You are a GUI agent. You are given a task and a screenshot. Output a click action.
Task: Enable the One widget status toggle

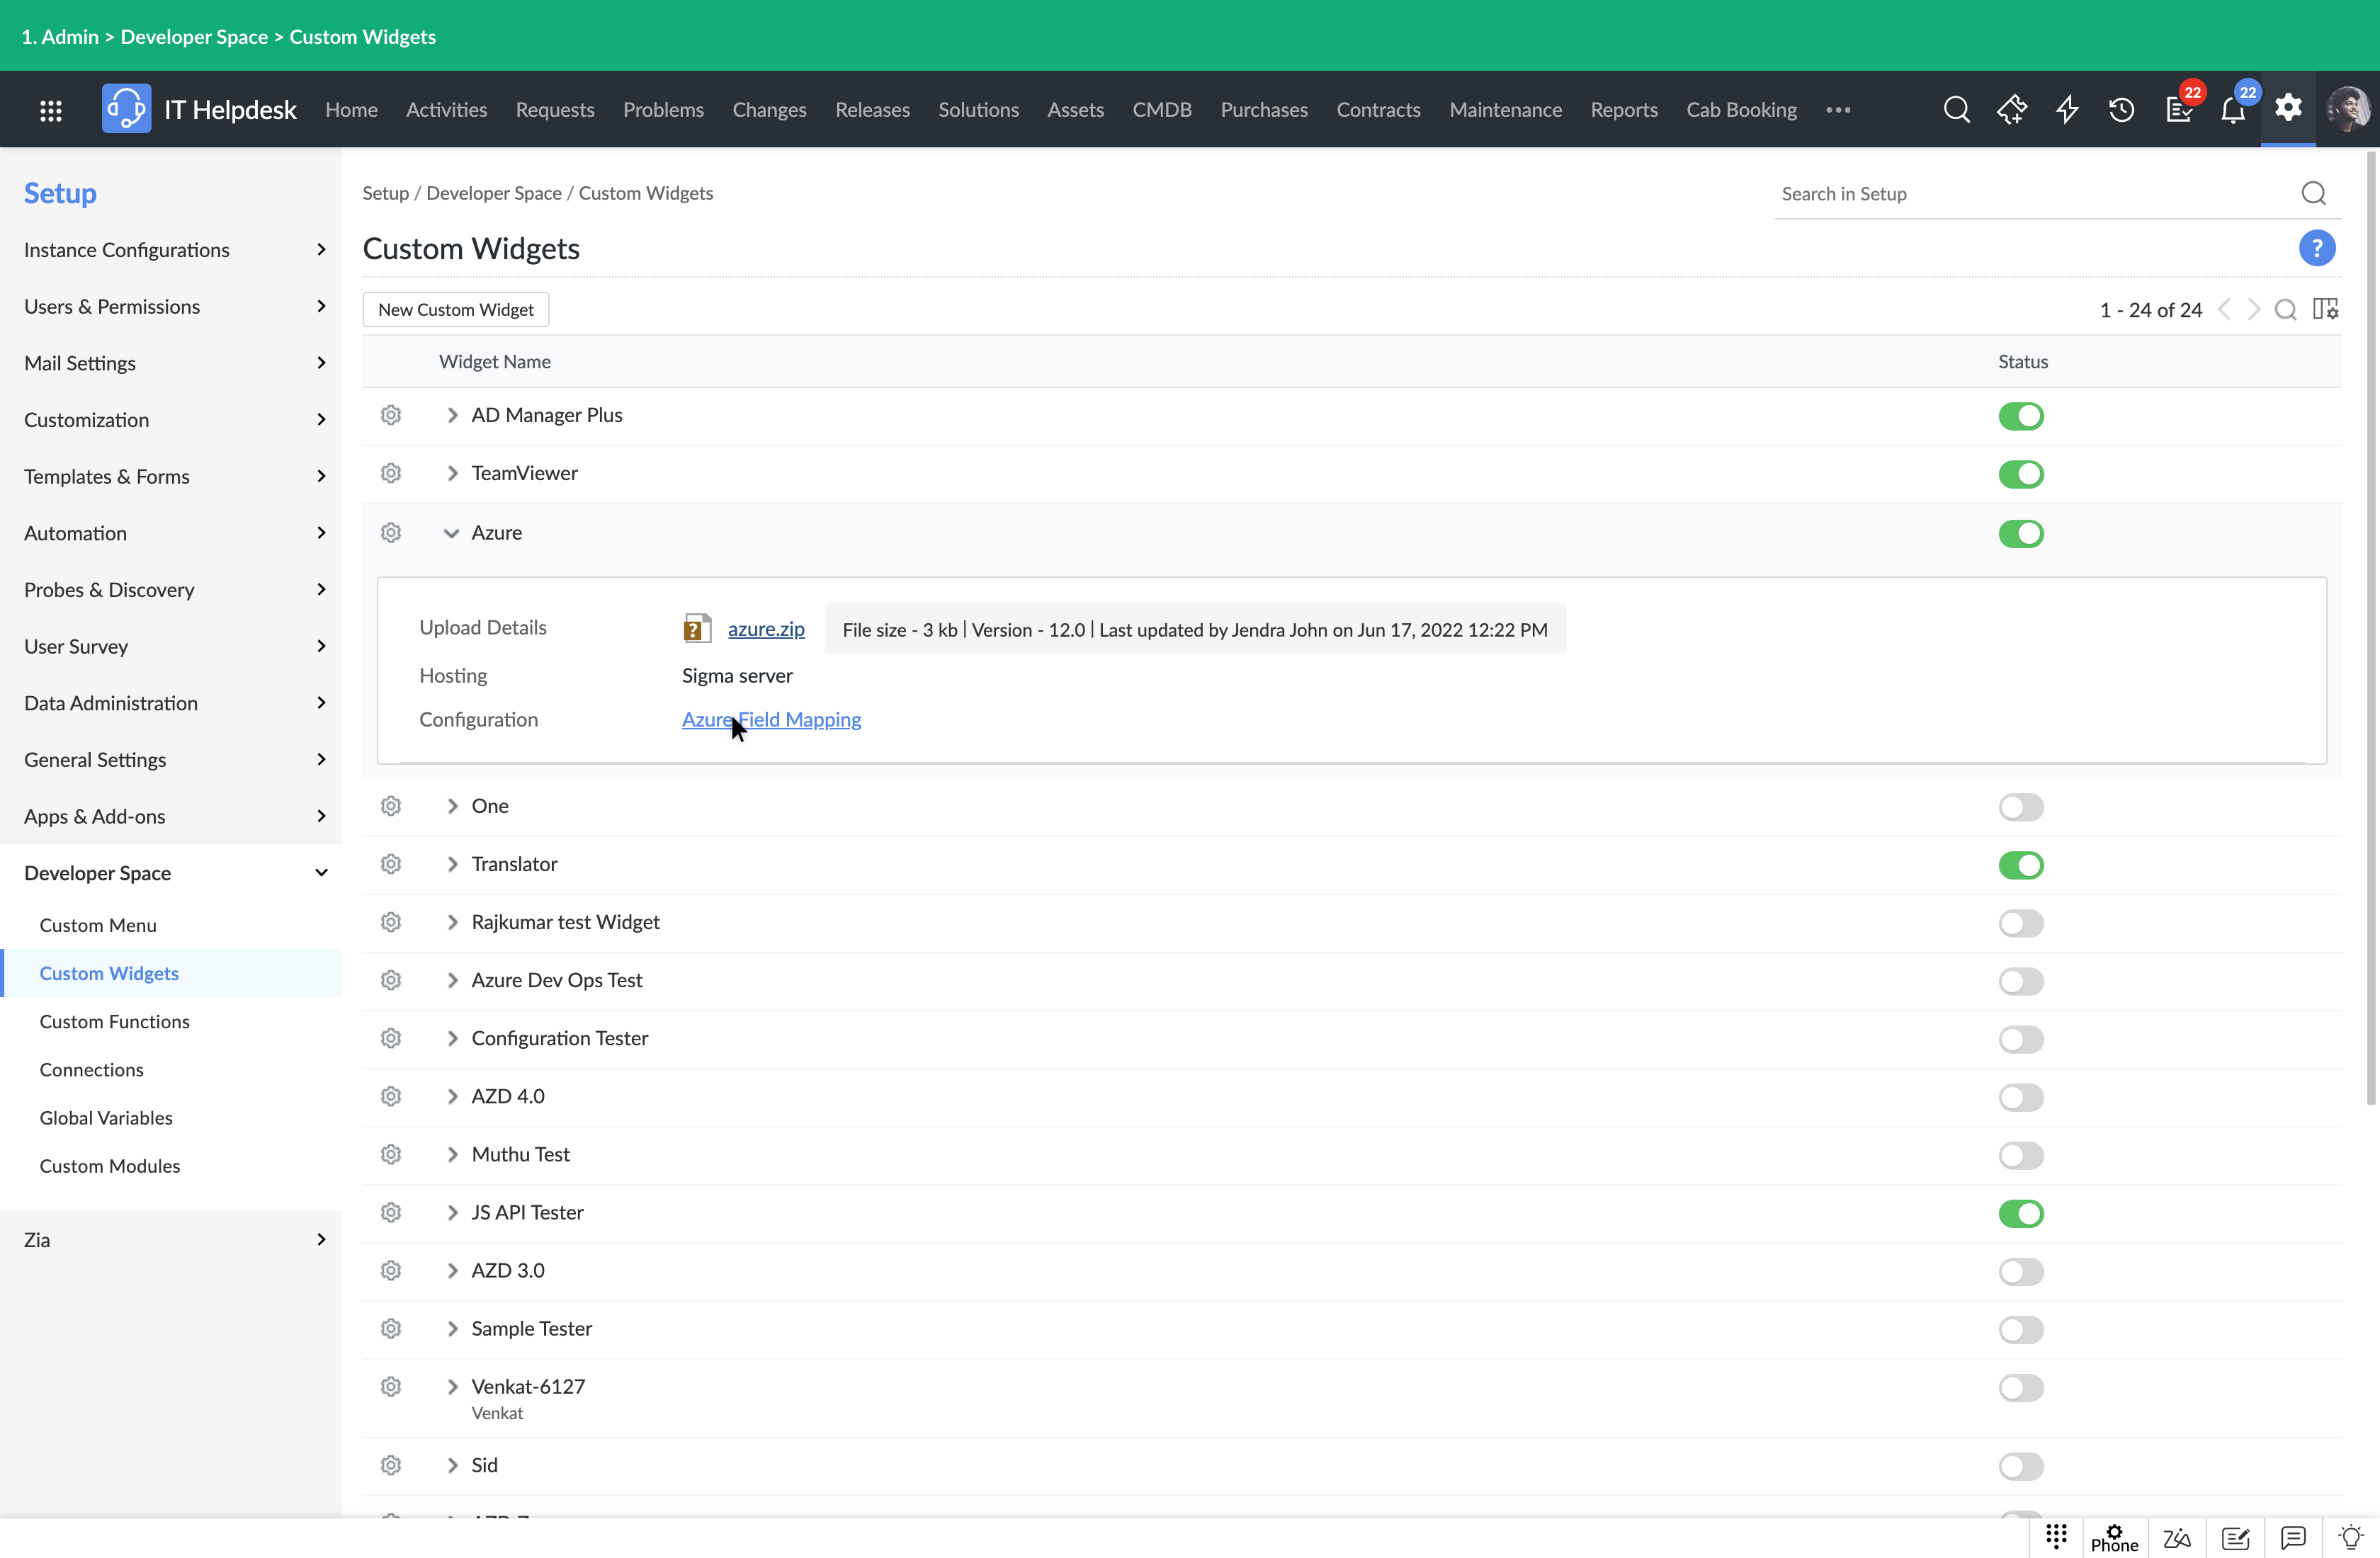(x=2020, y=807)
